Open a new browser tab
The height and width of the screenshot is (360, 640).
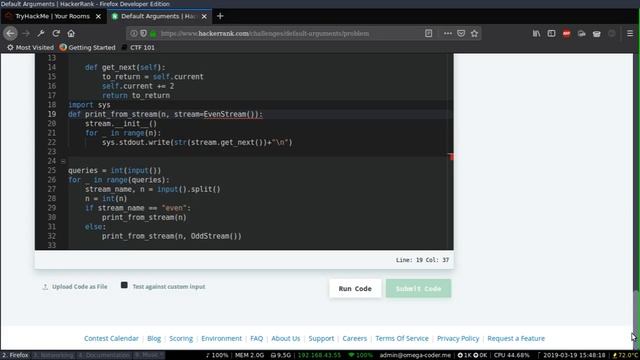[x=220, y=16]
